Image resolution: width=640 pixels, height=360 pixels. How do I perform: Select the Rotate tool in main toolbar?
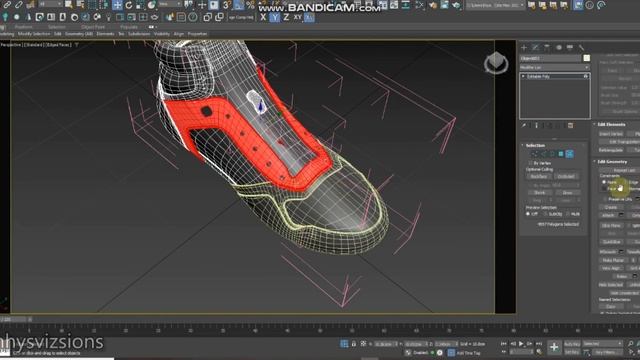coord(129,5)
